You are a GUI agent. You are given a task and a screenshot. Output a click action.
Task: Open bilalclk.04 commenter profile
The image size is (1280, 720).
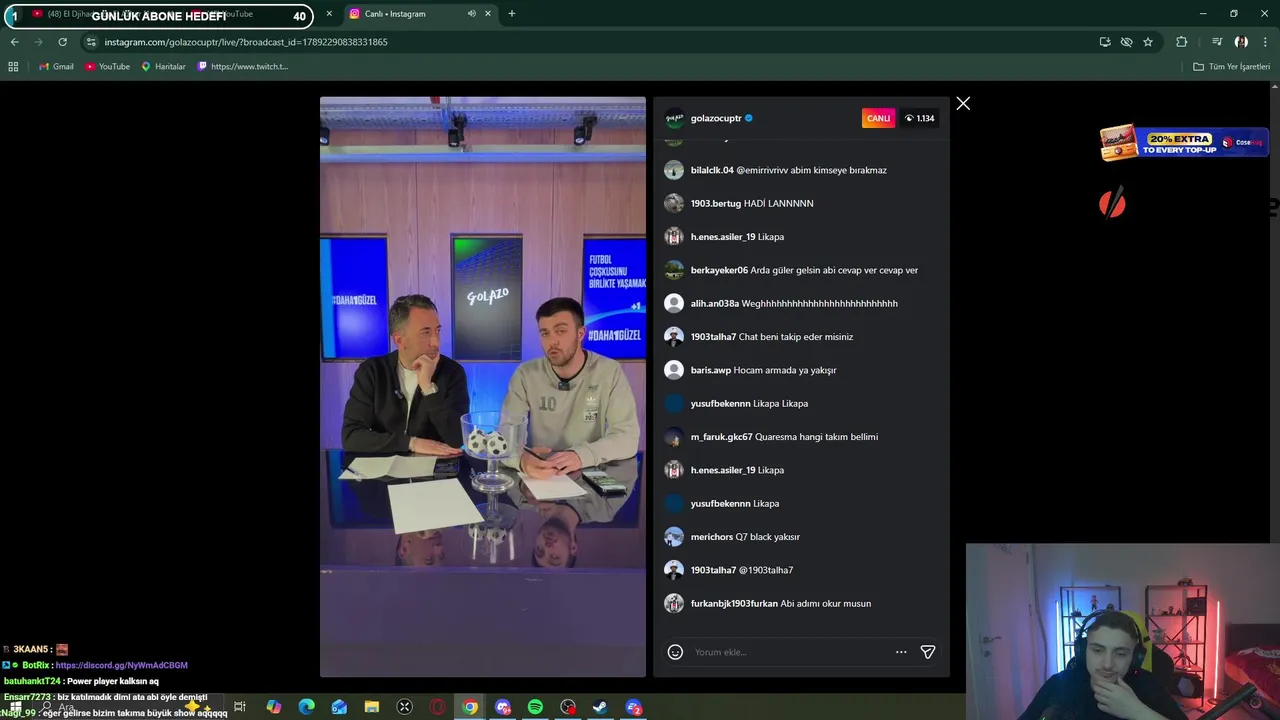tap(712, 170)
